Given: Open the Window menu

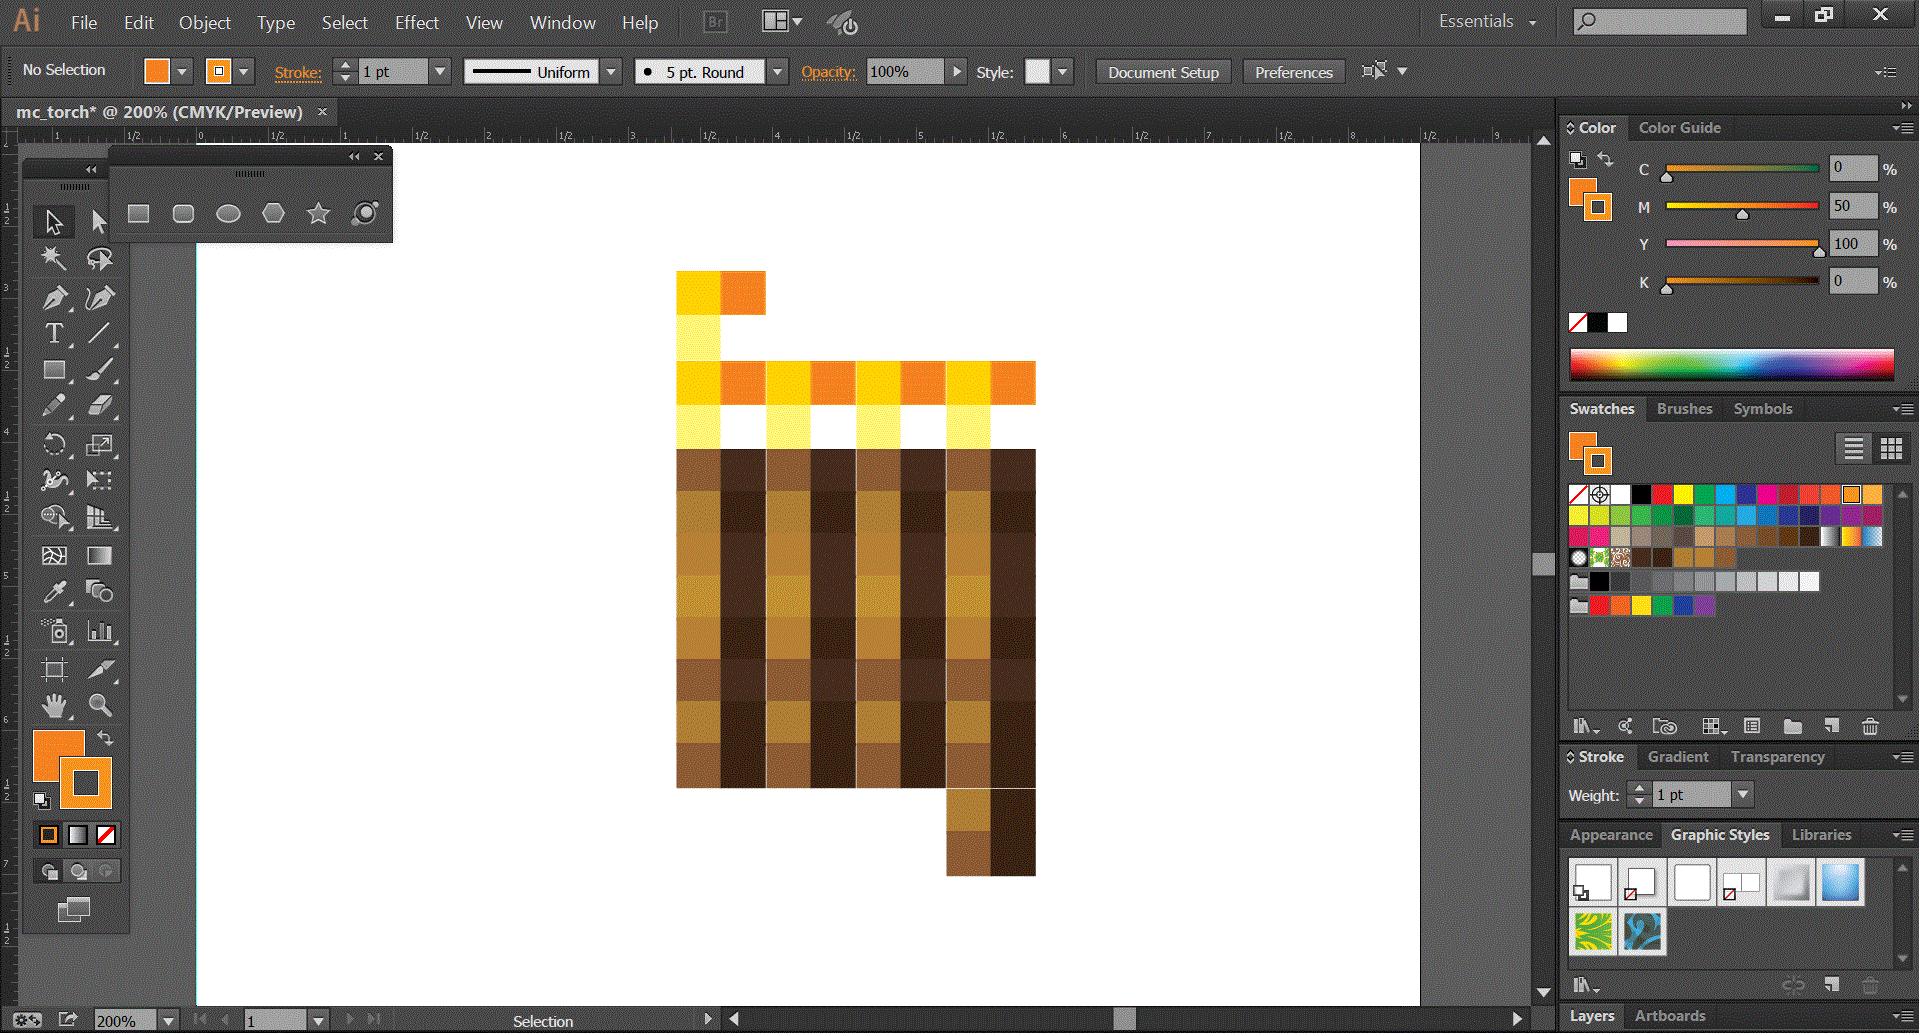Looking at the screenshot, I should (x=562, y=22).
